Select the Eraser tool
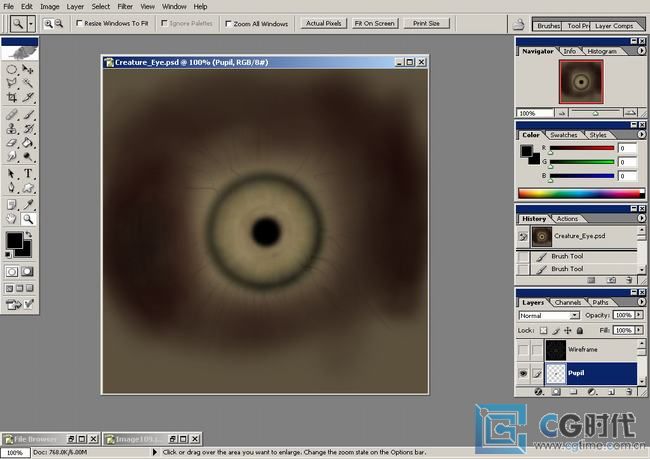This screenshot has width=650, height=459. pyautogui.click(x=12, y=143)
